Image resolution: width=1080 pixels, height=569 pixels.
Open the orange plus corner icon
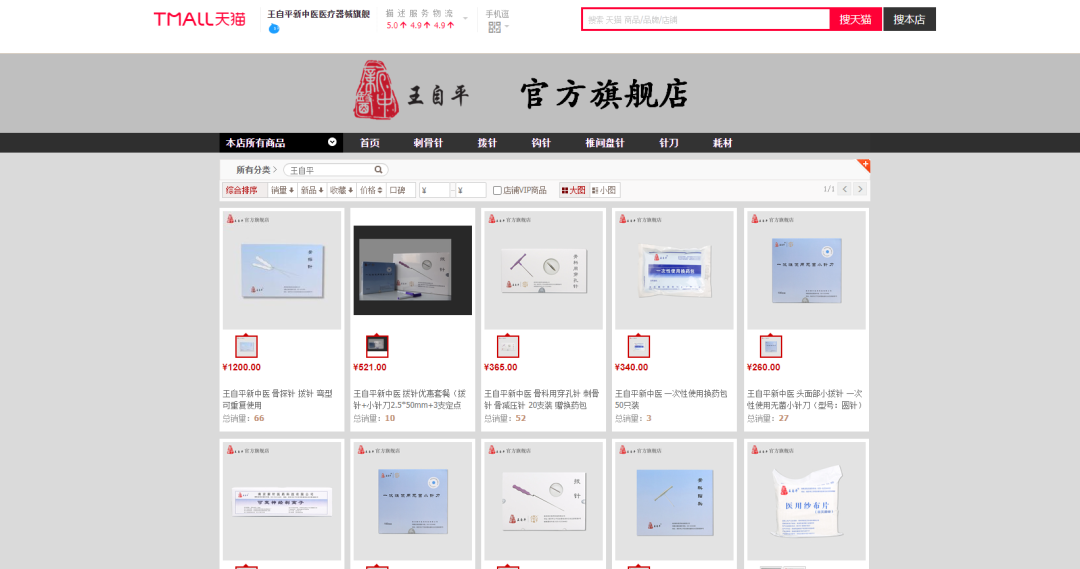point(864,165)
